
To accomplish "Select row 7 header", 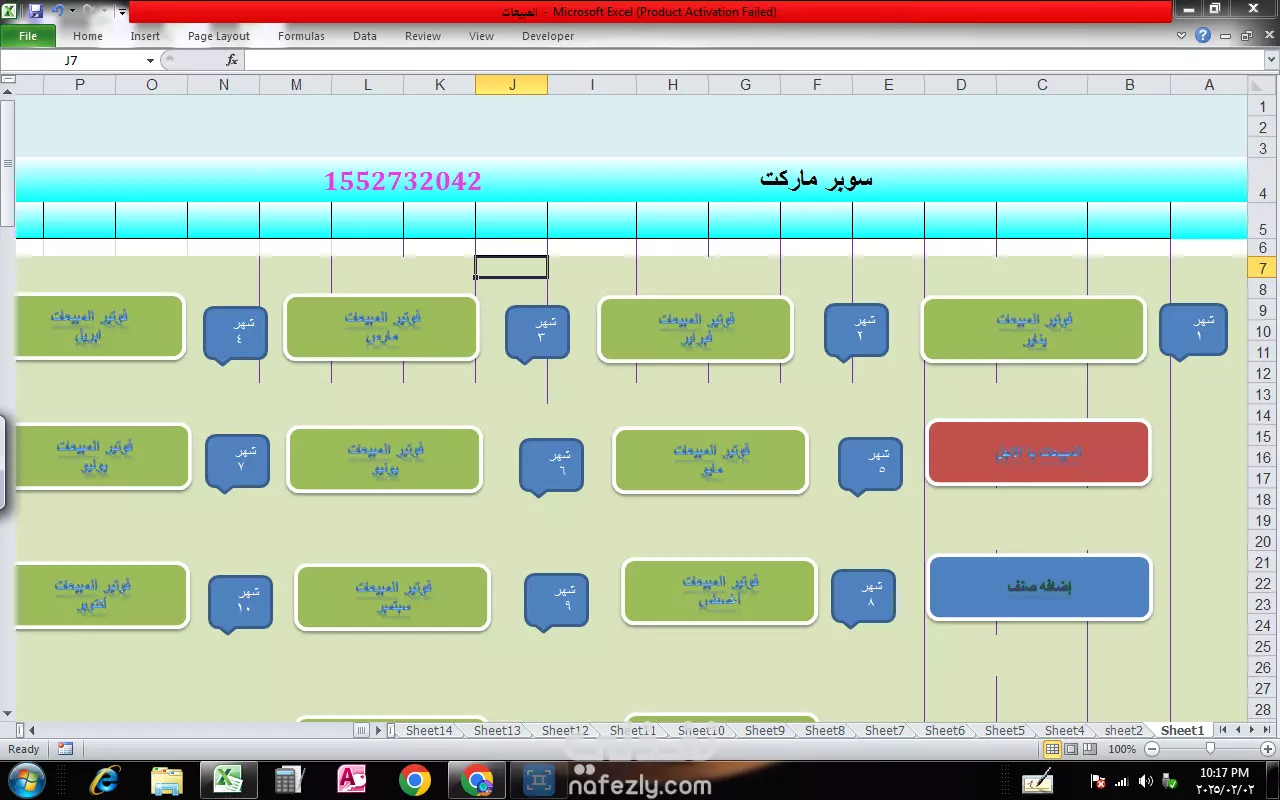I will pos(1263,268).
